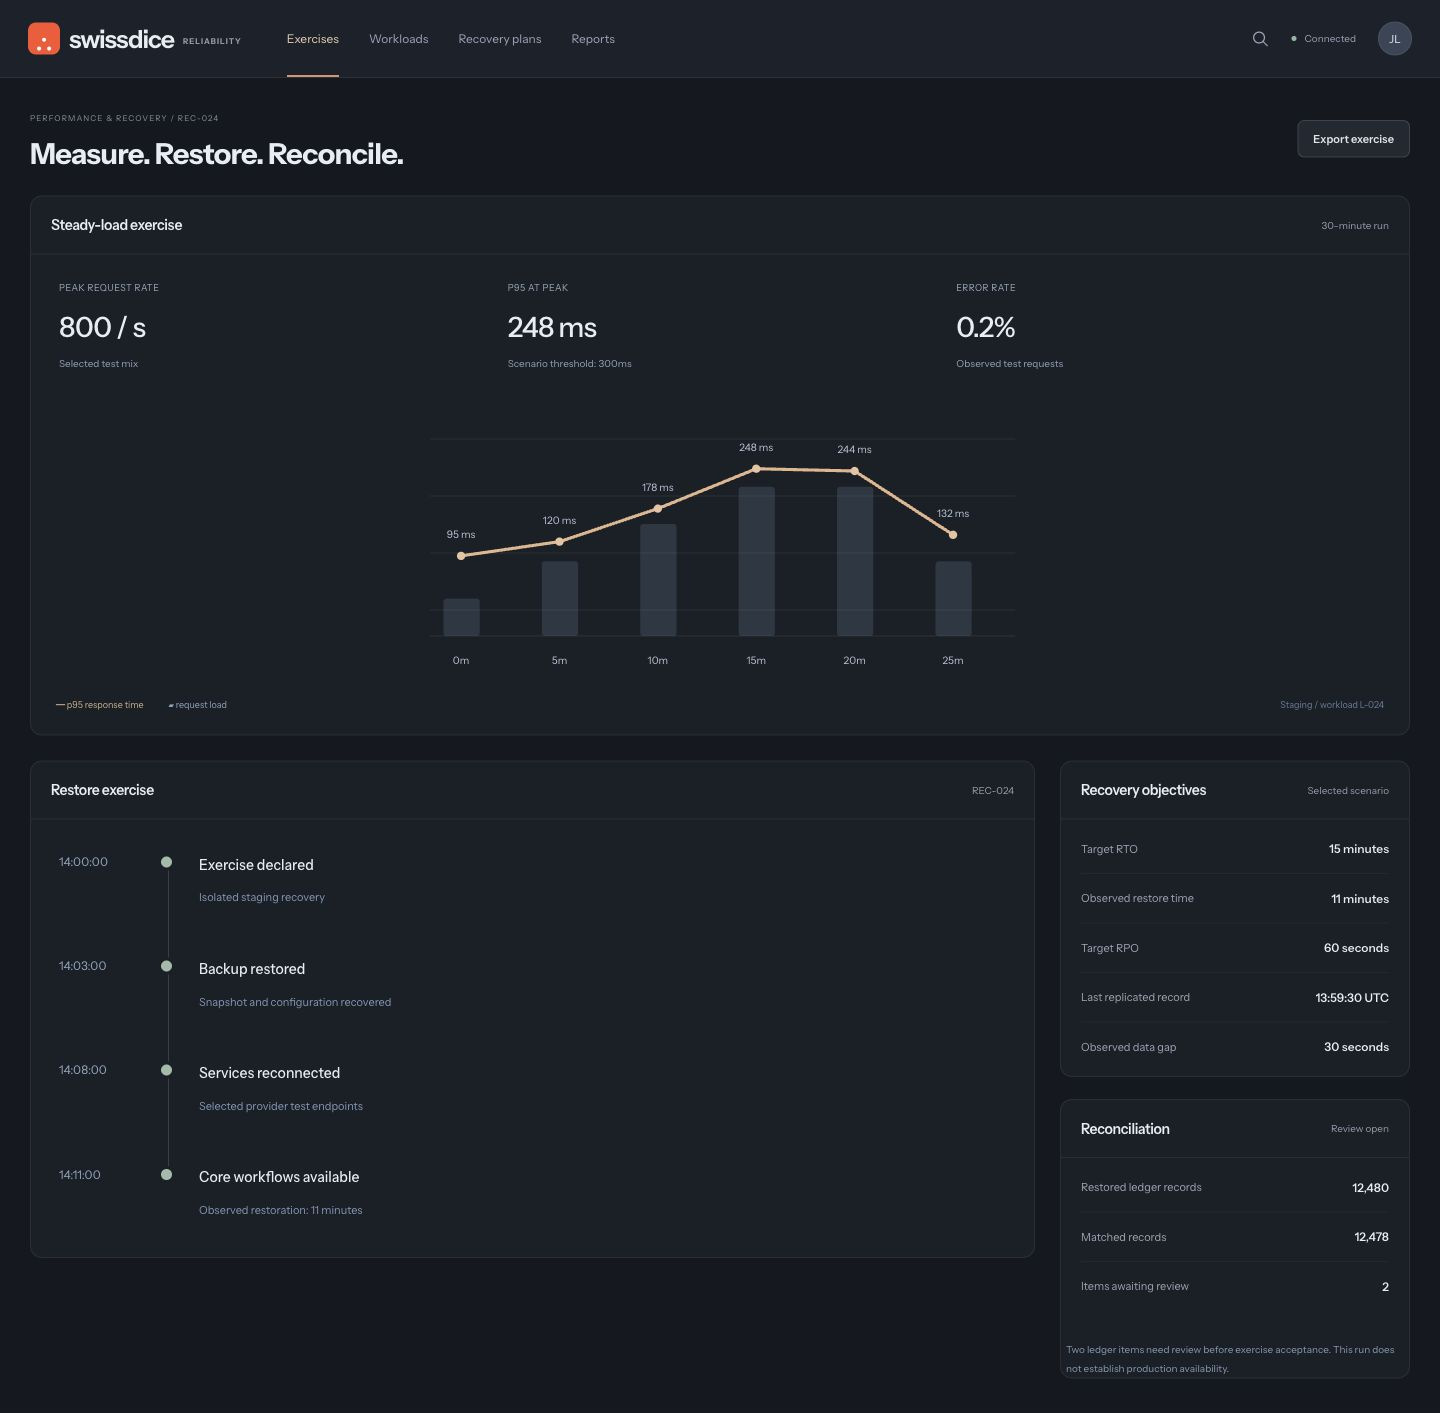The height and width of the screenshot is (1413, 1440).
Task: Open the JL user avatar menu
Action: (1395, 39)
